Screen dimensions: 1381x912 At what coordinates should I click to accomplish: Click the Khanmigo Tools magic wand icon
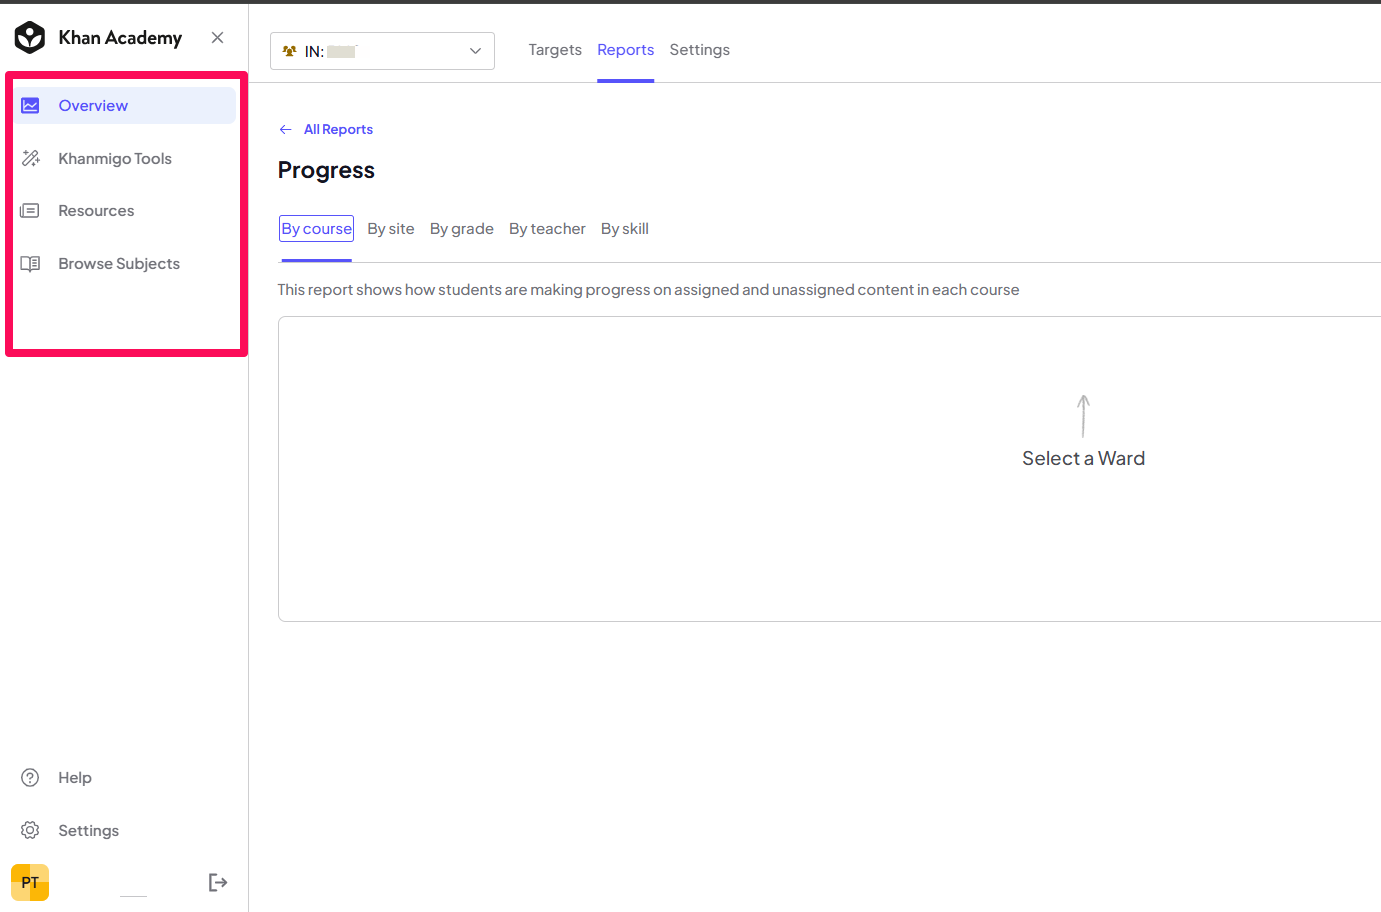coord(30,158)
